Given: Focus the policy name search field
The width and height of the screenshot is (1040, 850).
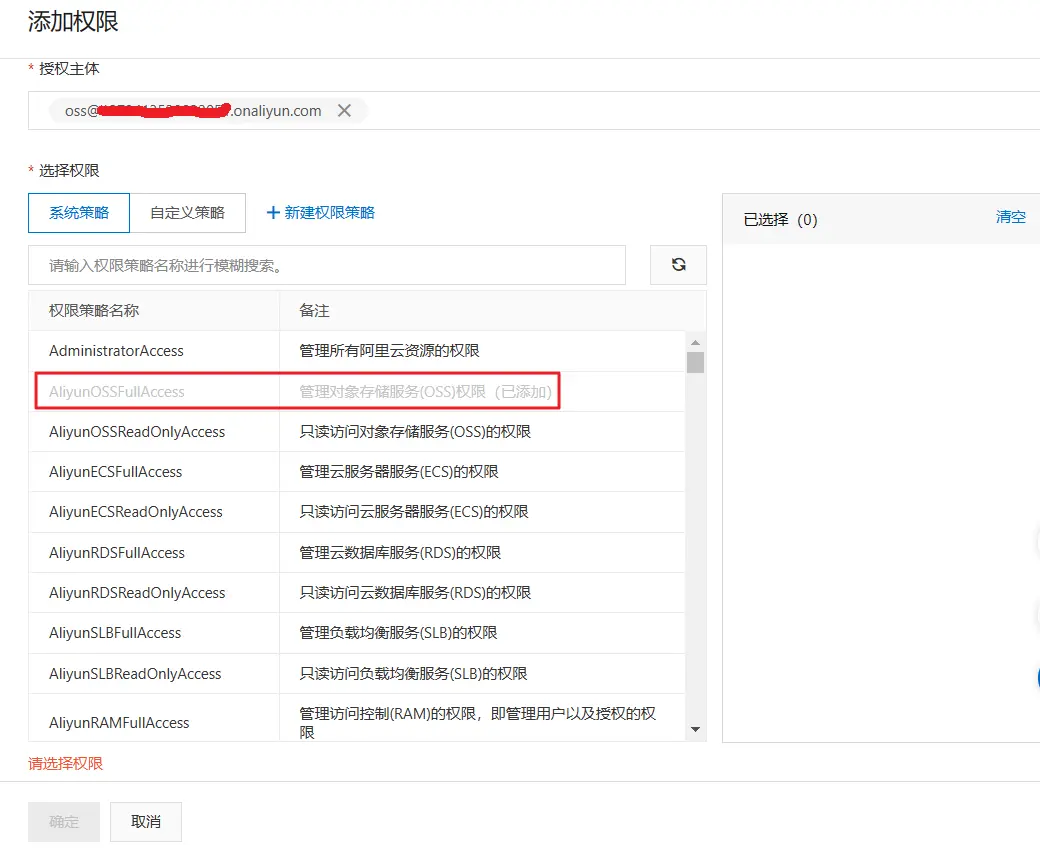Looking at the screenshot, I should click(327, 265).
